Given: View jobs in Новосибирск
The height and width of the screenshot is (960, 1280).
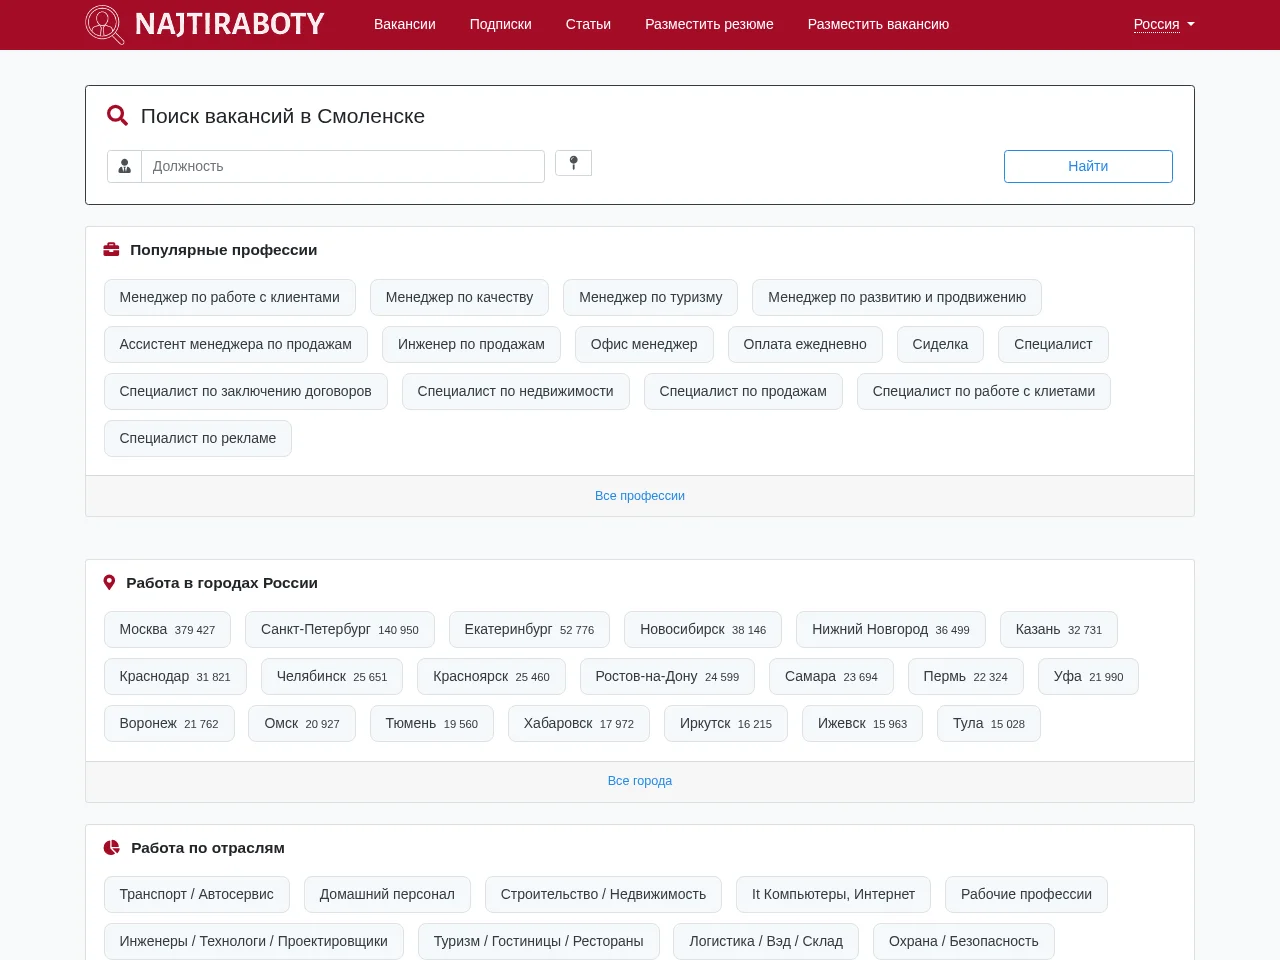Looking at the screenshot, I should (703, 629).
